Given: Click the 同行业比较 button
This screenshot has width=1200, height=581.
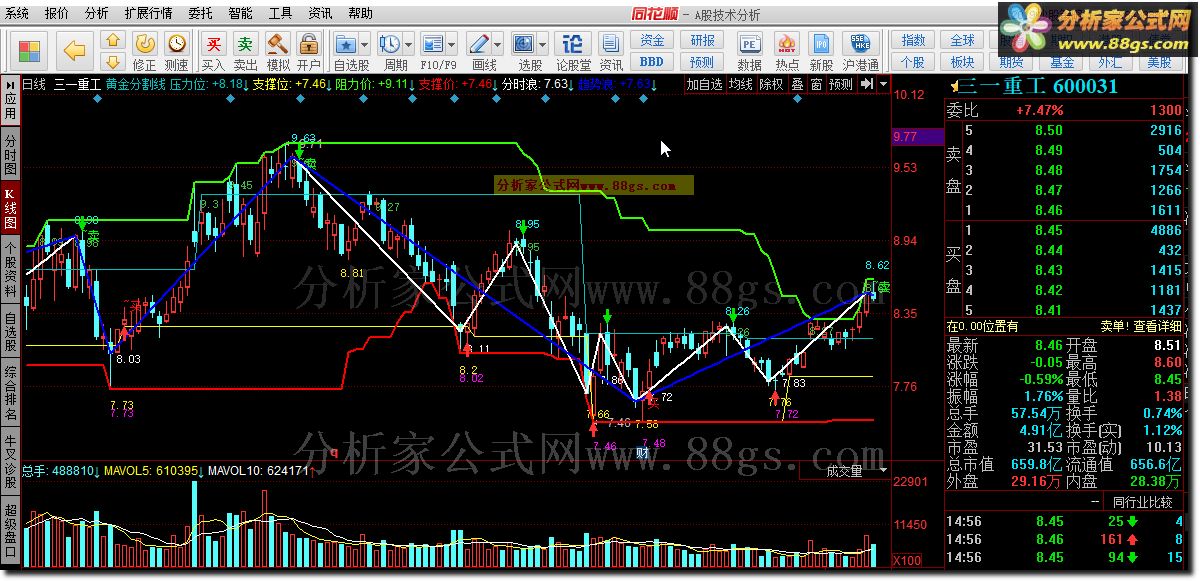Looking at the screenshot, I should point(1141,502).
